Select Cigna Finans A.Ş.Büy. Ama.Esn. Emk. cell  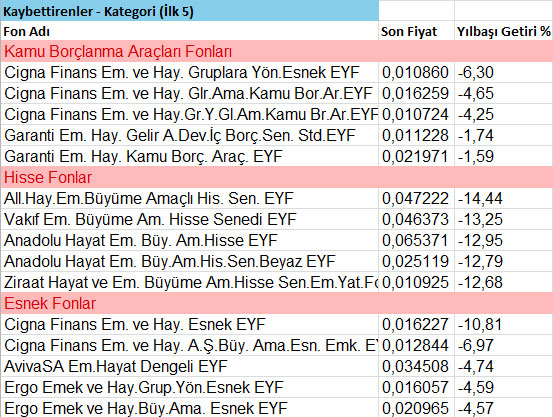tap(190, 345)
